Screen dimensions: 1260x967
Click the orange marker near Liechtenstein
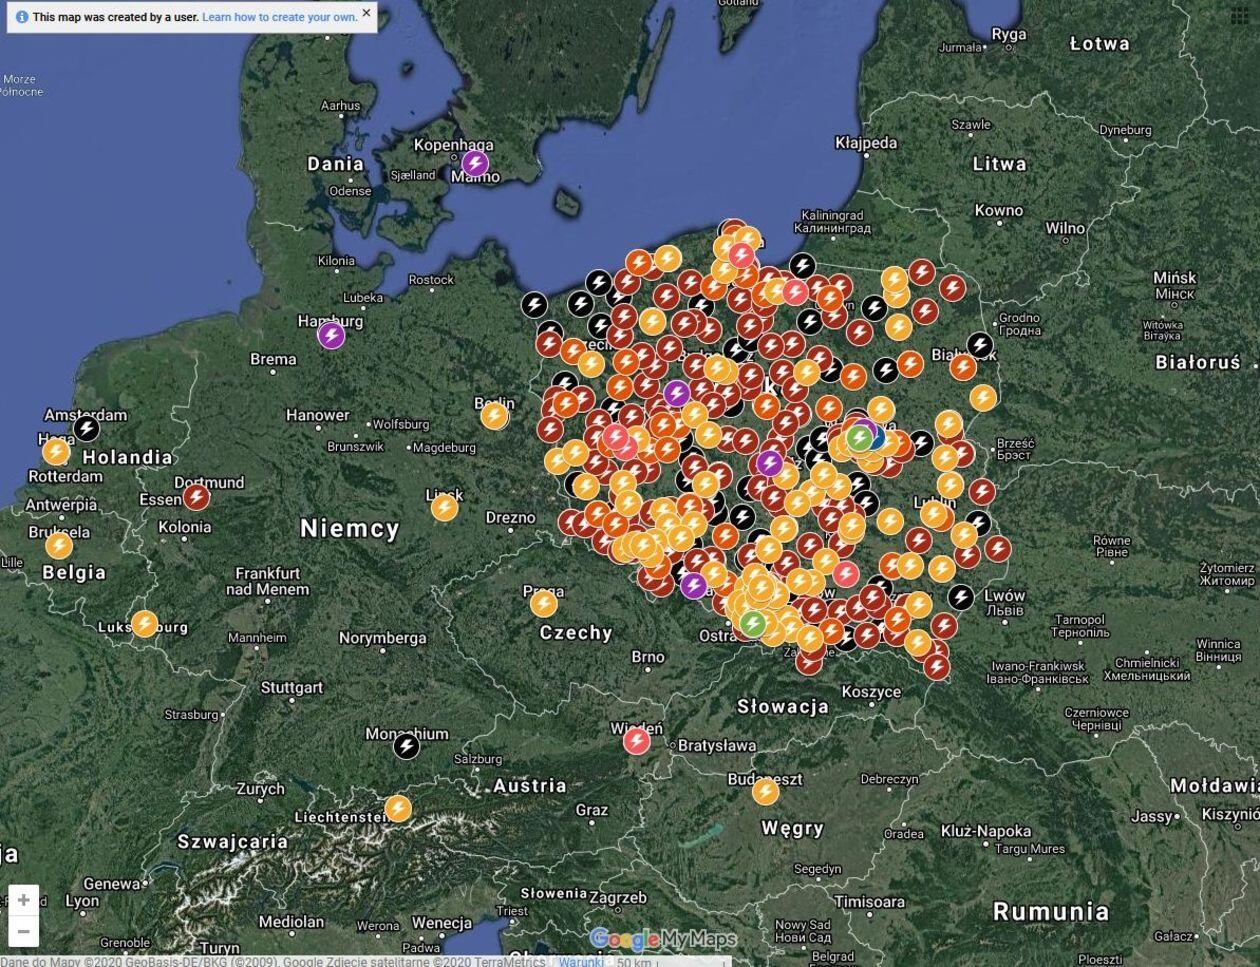(398, 808)
